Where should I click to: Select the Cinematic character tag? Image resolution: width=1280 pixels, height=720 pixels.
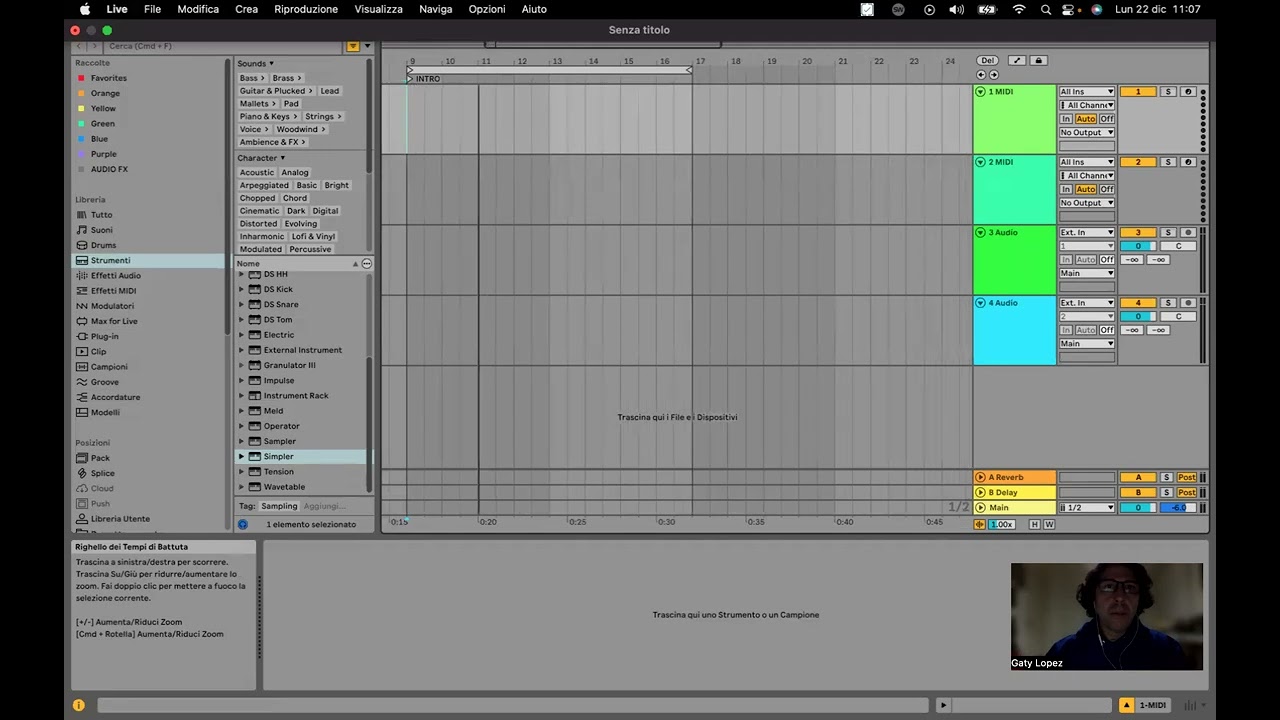point(259,211)
